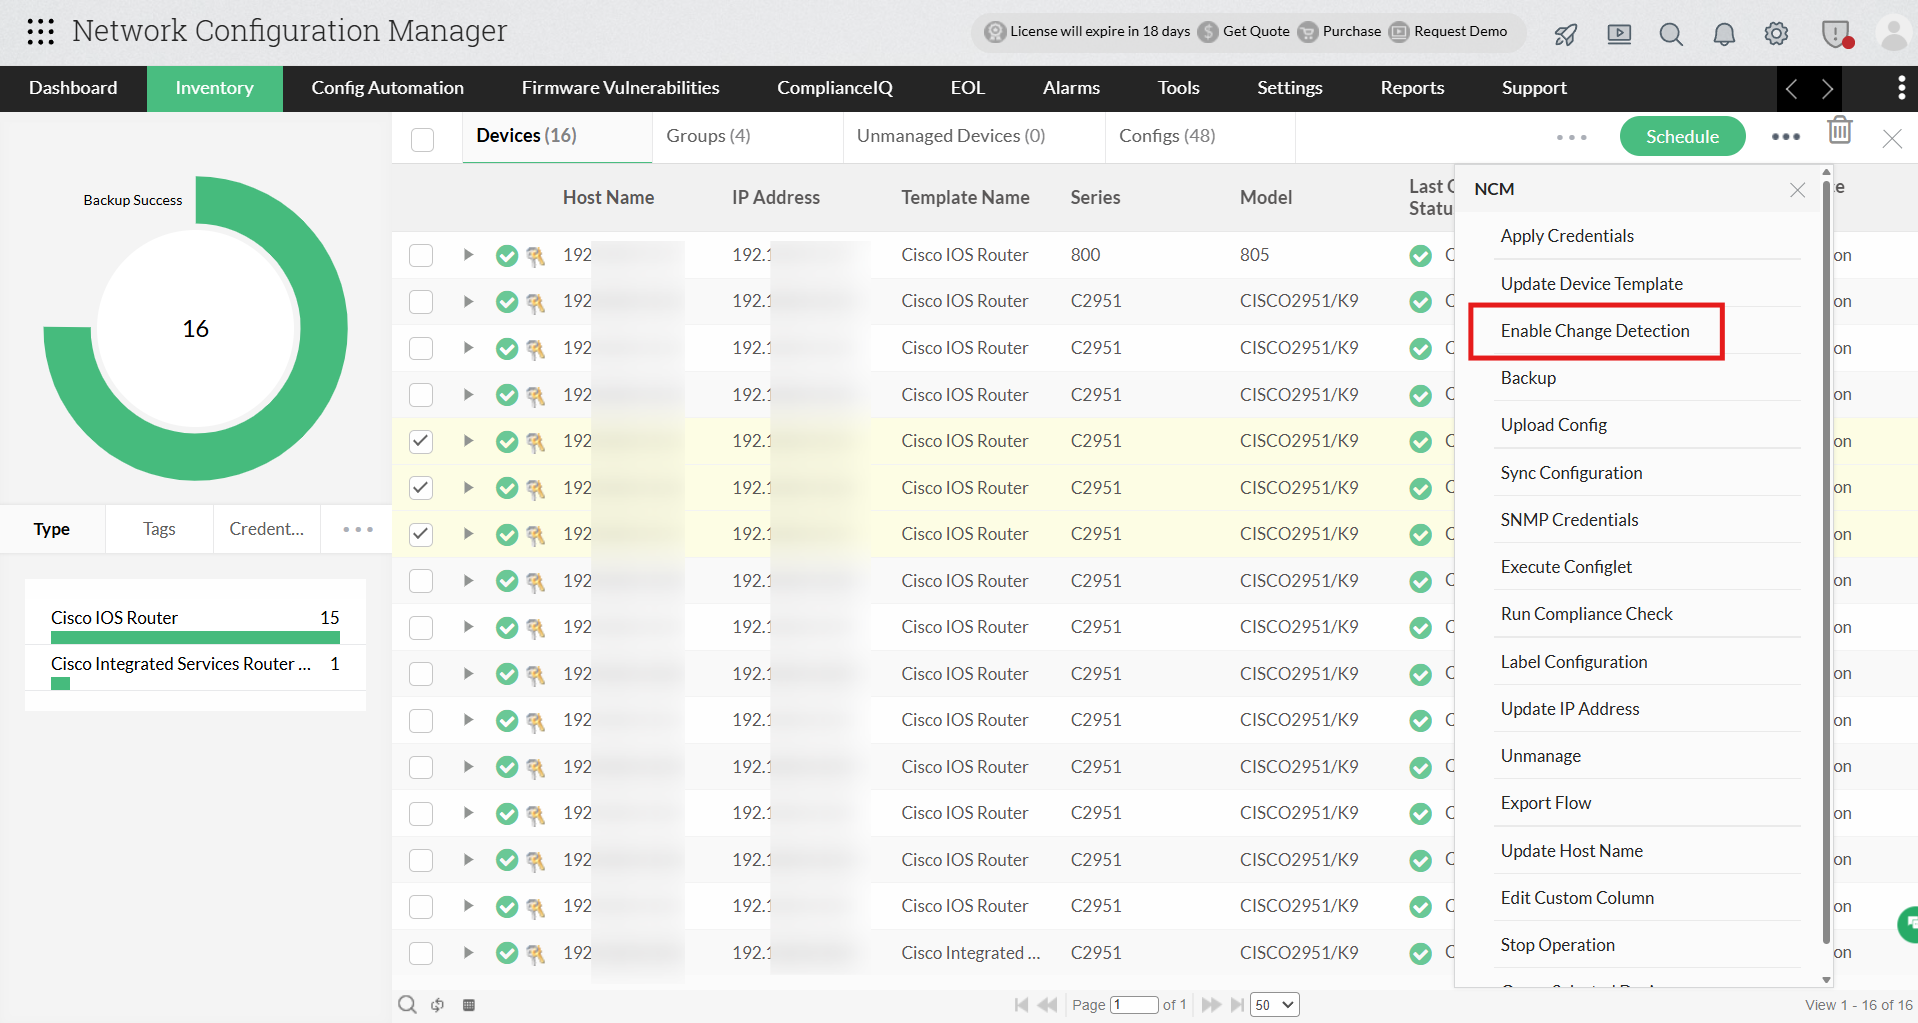Image resolution: width=1918 pixels, height=1023 pixels.
Task: Open the settings gear icon
Action: point(1776,33)
